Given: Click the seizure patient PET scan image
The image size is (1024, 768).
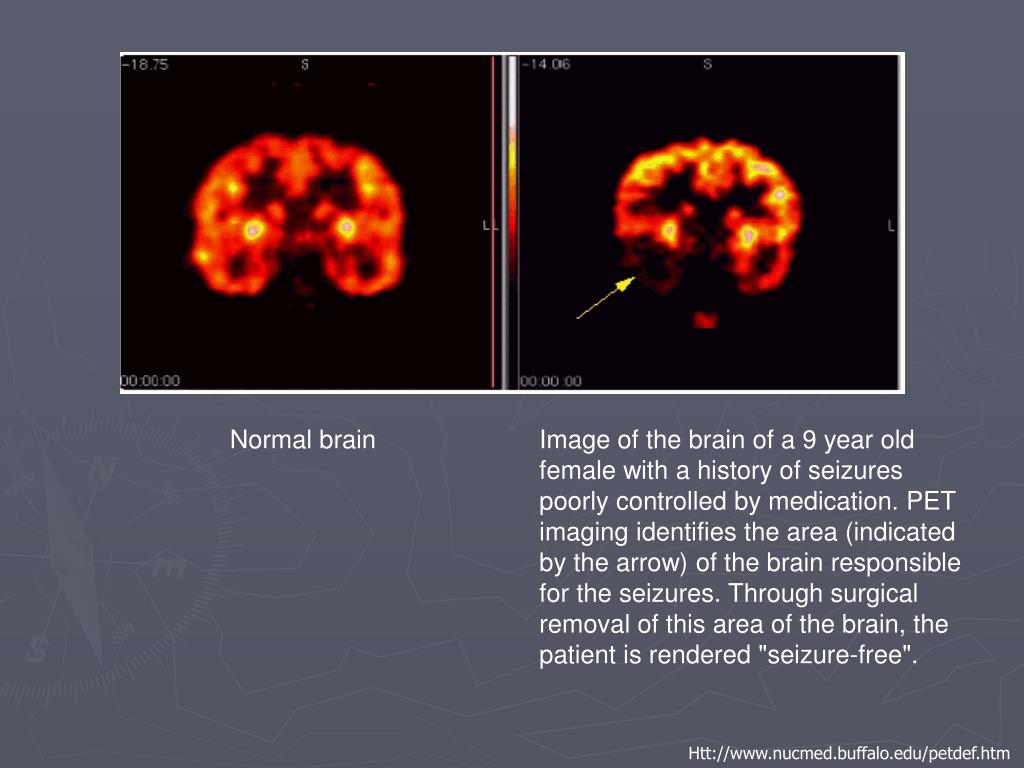Looking at the screenshot, I should [709, 222].
